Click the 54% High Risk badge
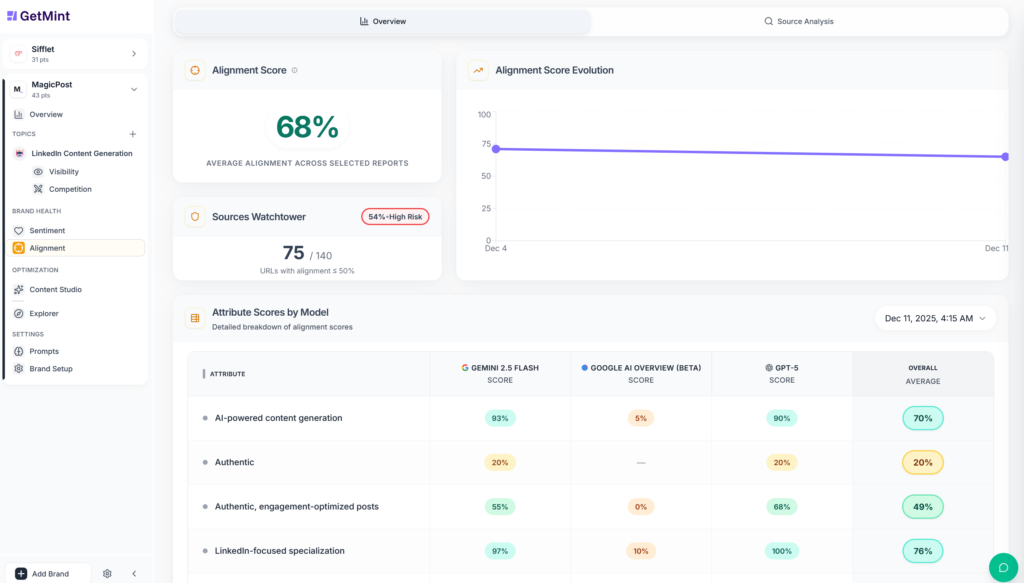The image size is (1024, 583). pos(395,216)
